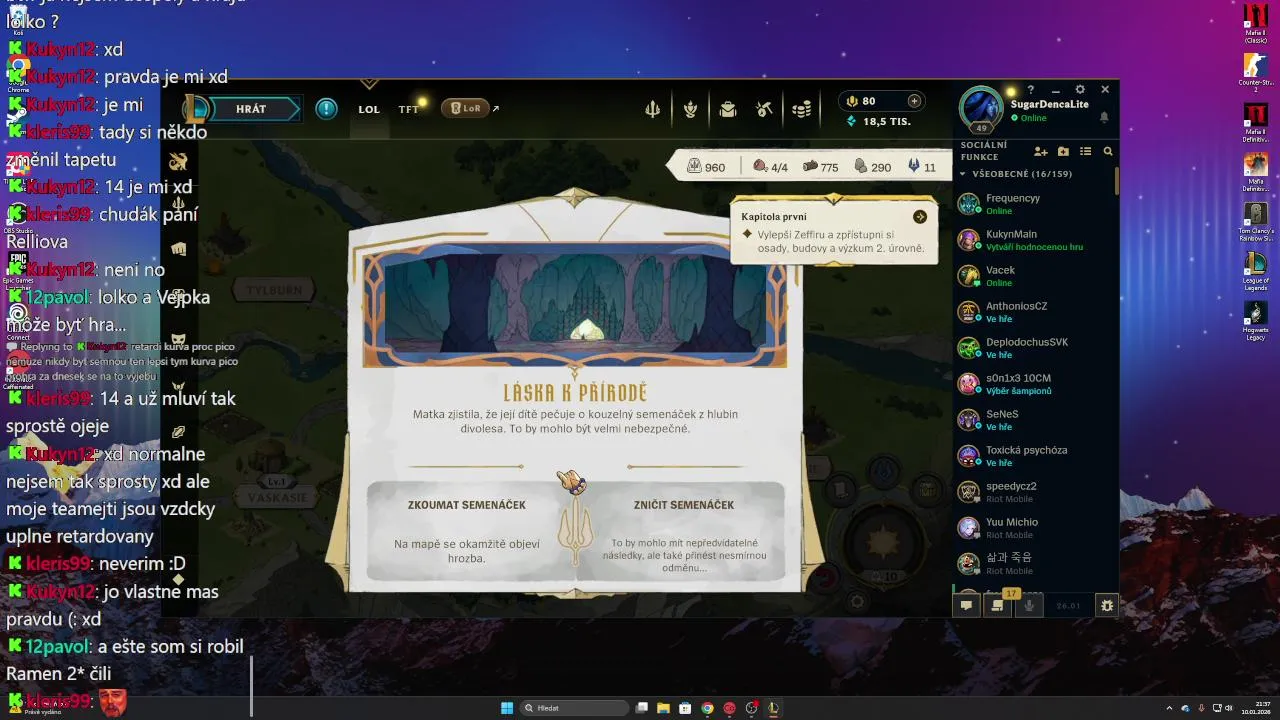Click the friends list scrollbar
The width and height of the screenshot is (1280, 720).
click(x=1116, y=180)
